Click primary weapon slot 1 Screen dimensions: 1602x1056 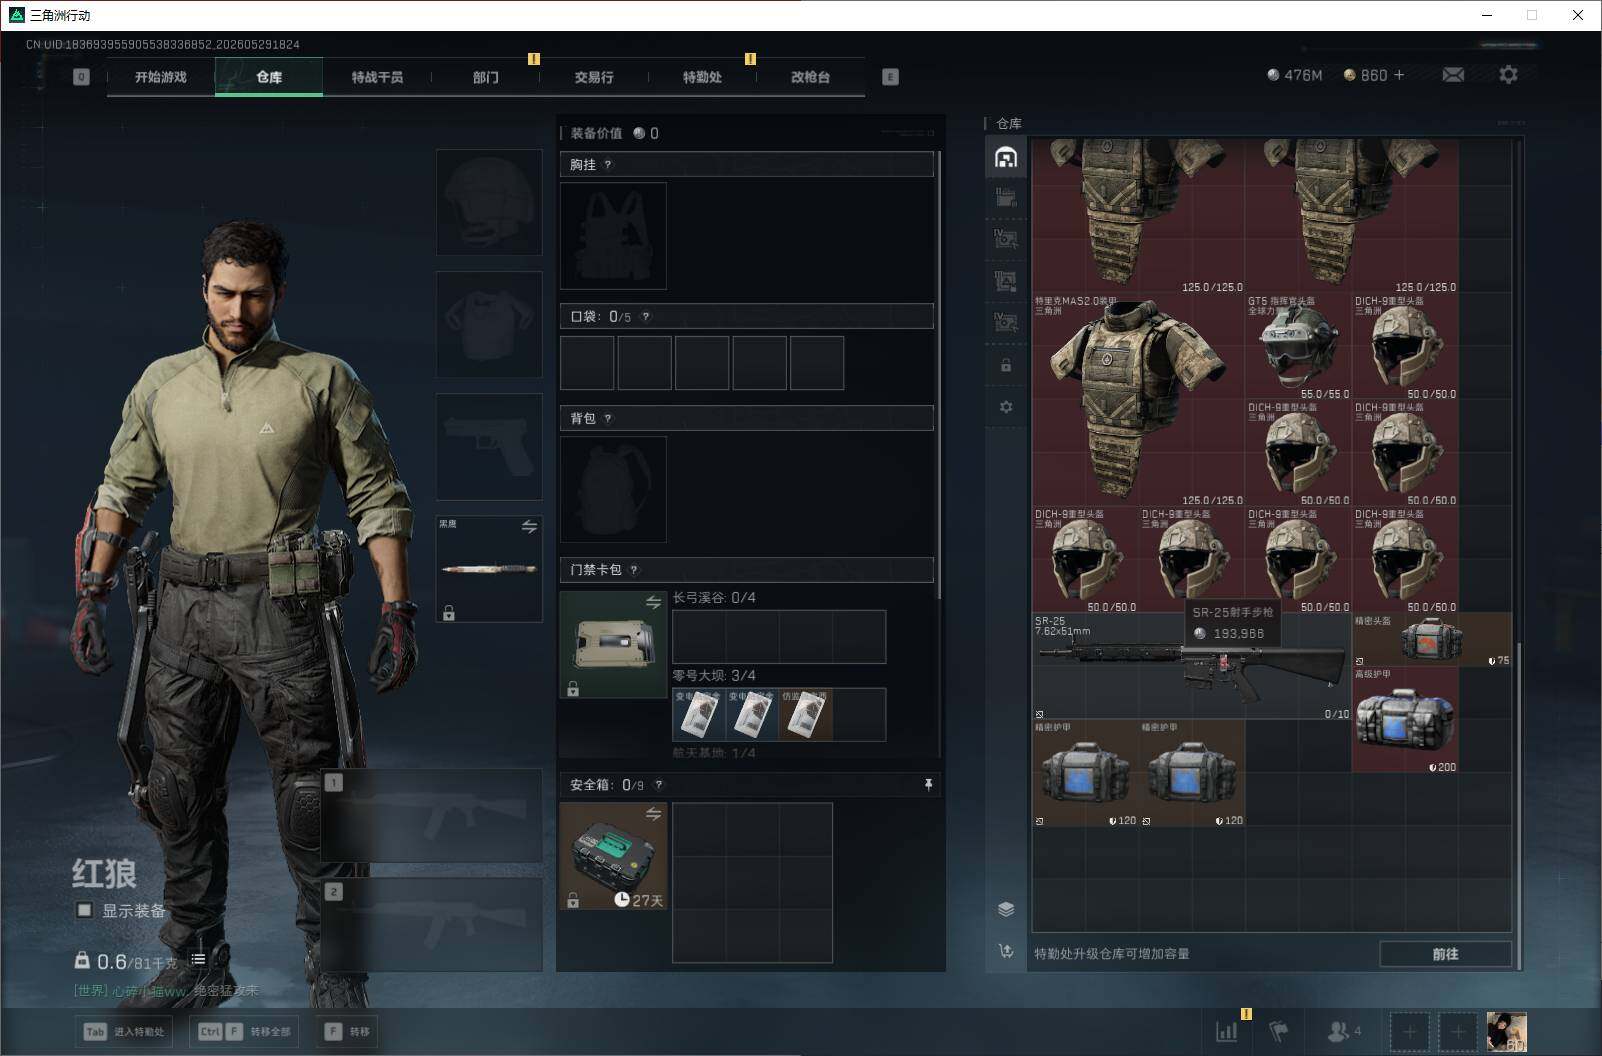pos(431,817)
